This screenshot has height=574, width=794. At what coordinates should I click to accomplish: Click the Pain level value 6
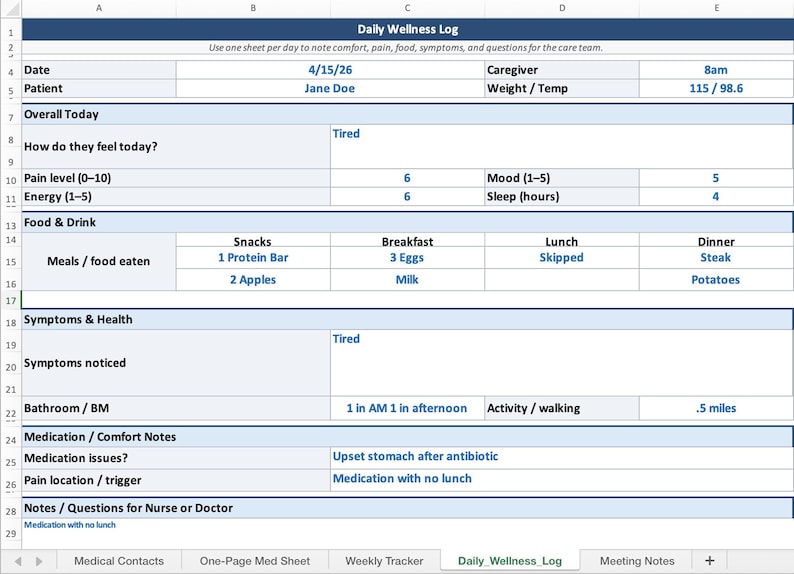pyautogui.click(x=407, y=178)
